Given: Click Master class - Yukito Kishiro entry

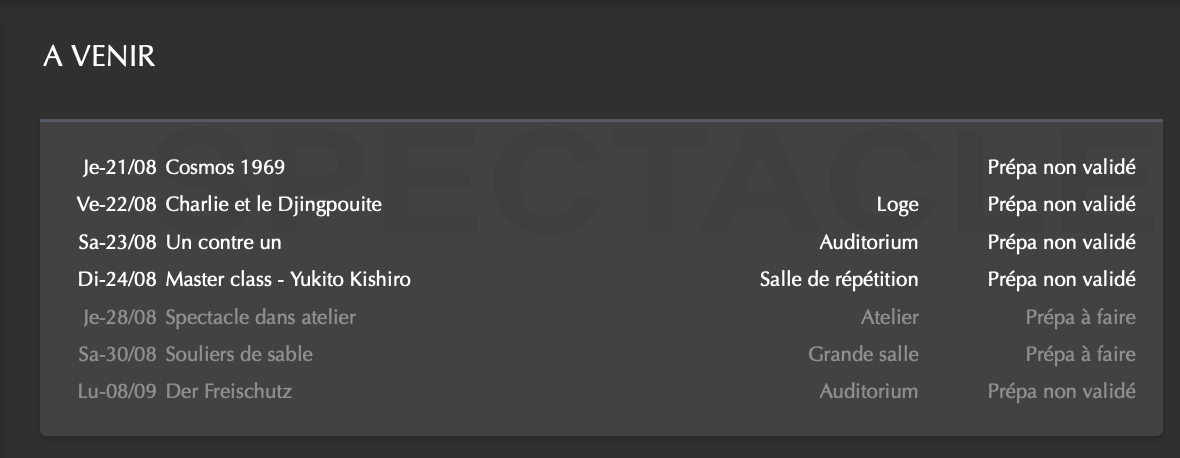Looking at the screenshot, I should [x=288, y=279].
